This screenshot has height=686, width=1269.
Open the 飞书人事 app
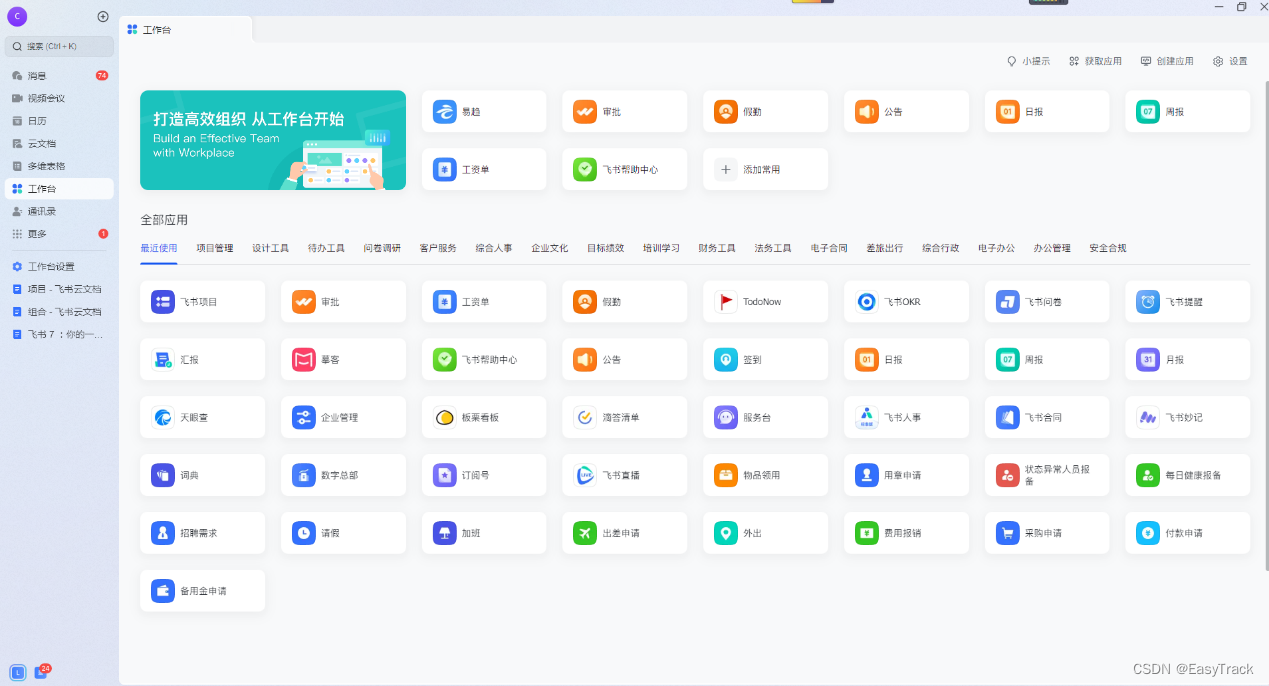906,417
